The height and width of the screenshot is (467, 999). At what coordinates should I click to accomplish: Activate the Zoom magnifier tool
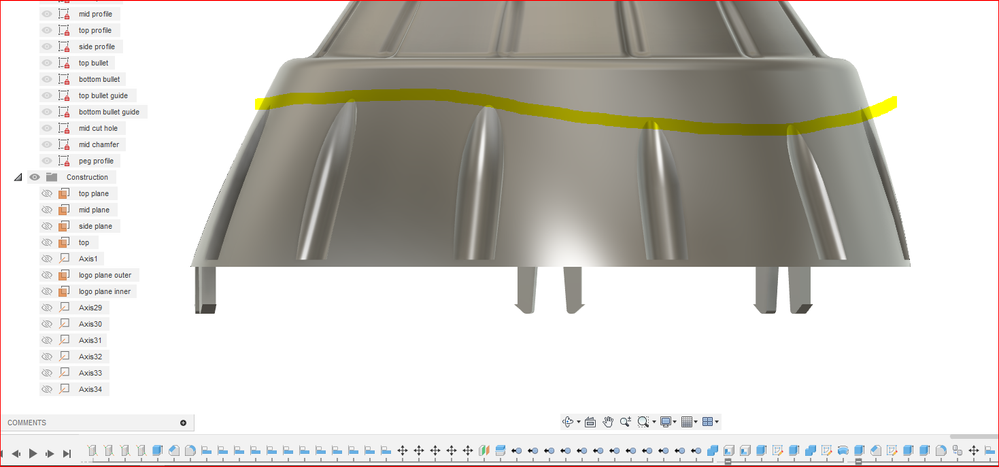(626, 422)
